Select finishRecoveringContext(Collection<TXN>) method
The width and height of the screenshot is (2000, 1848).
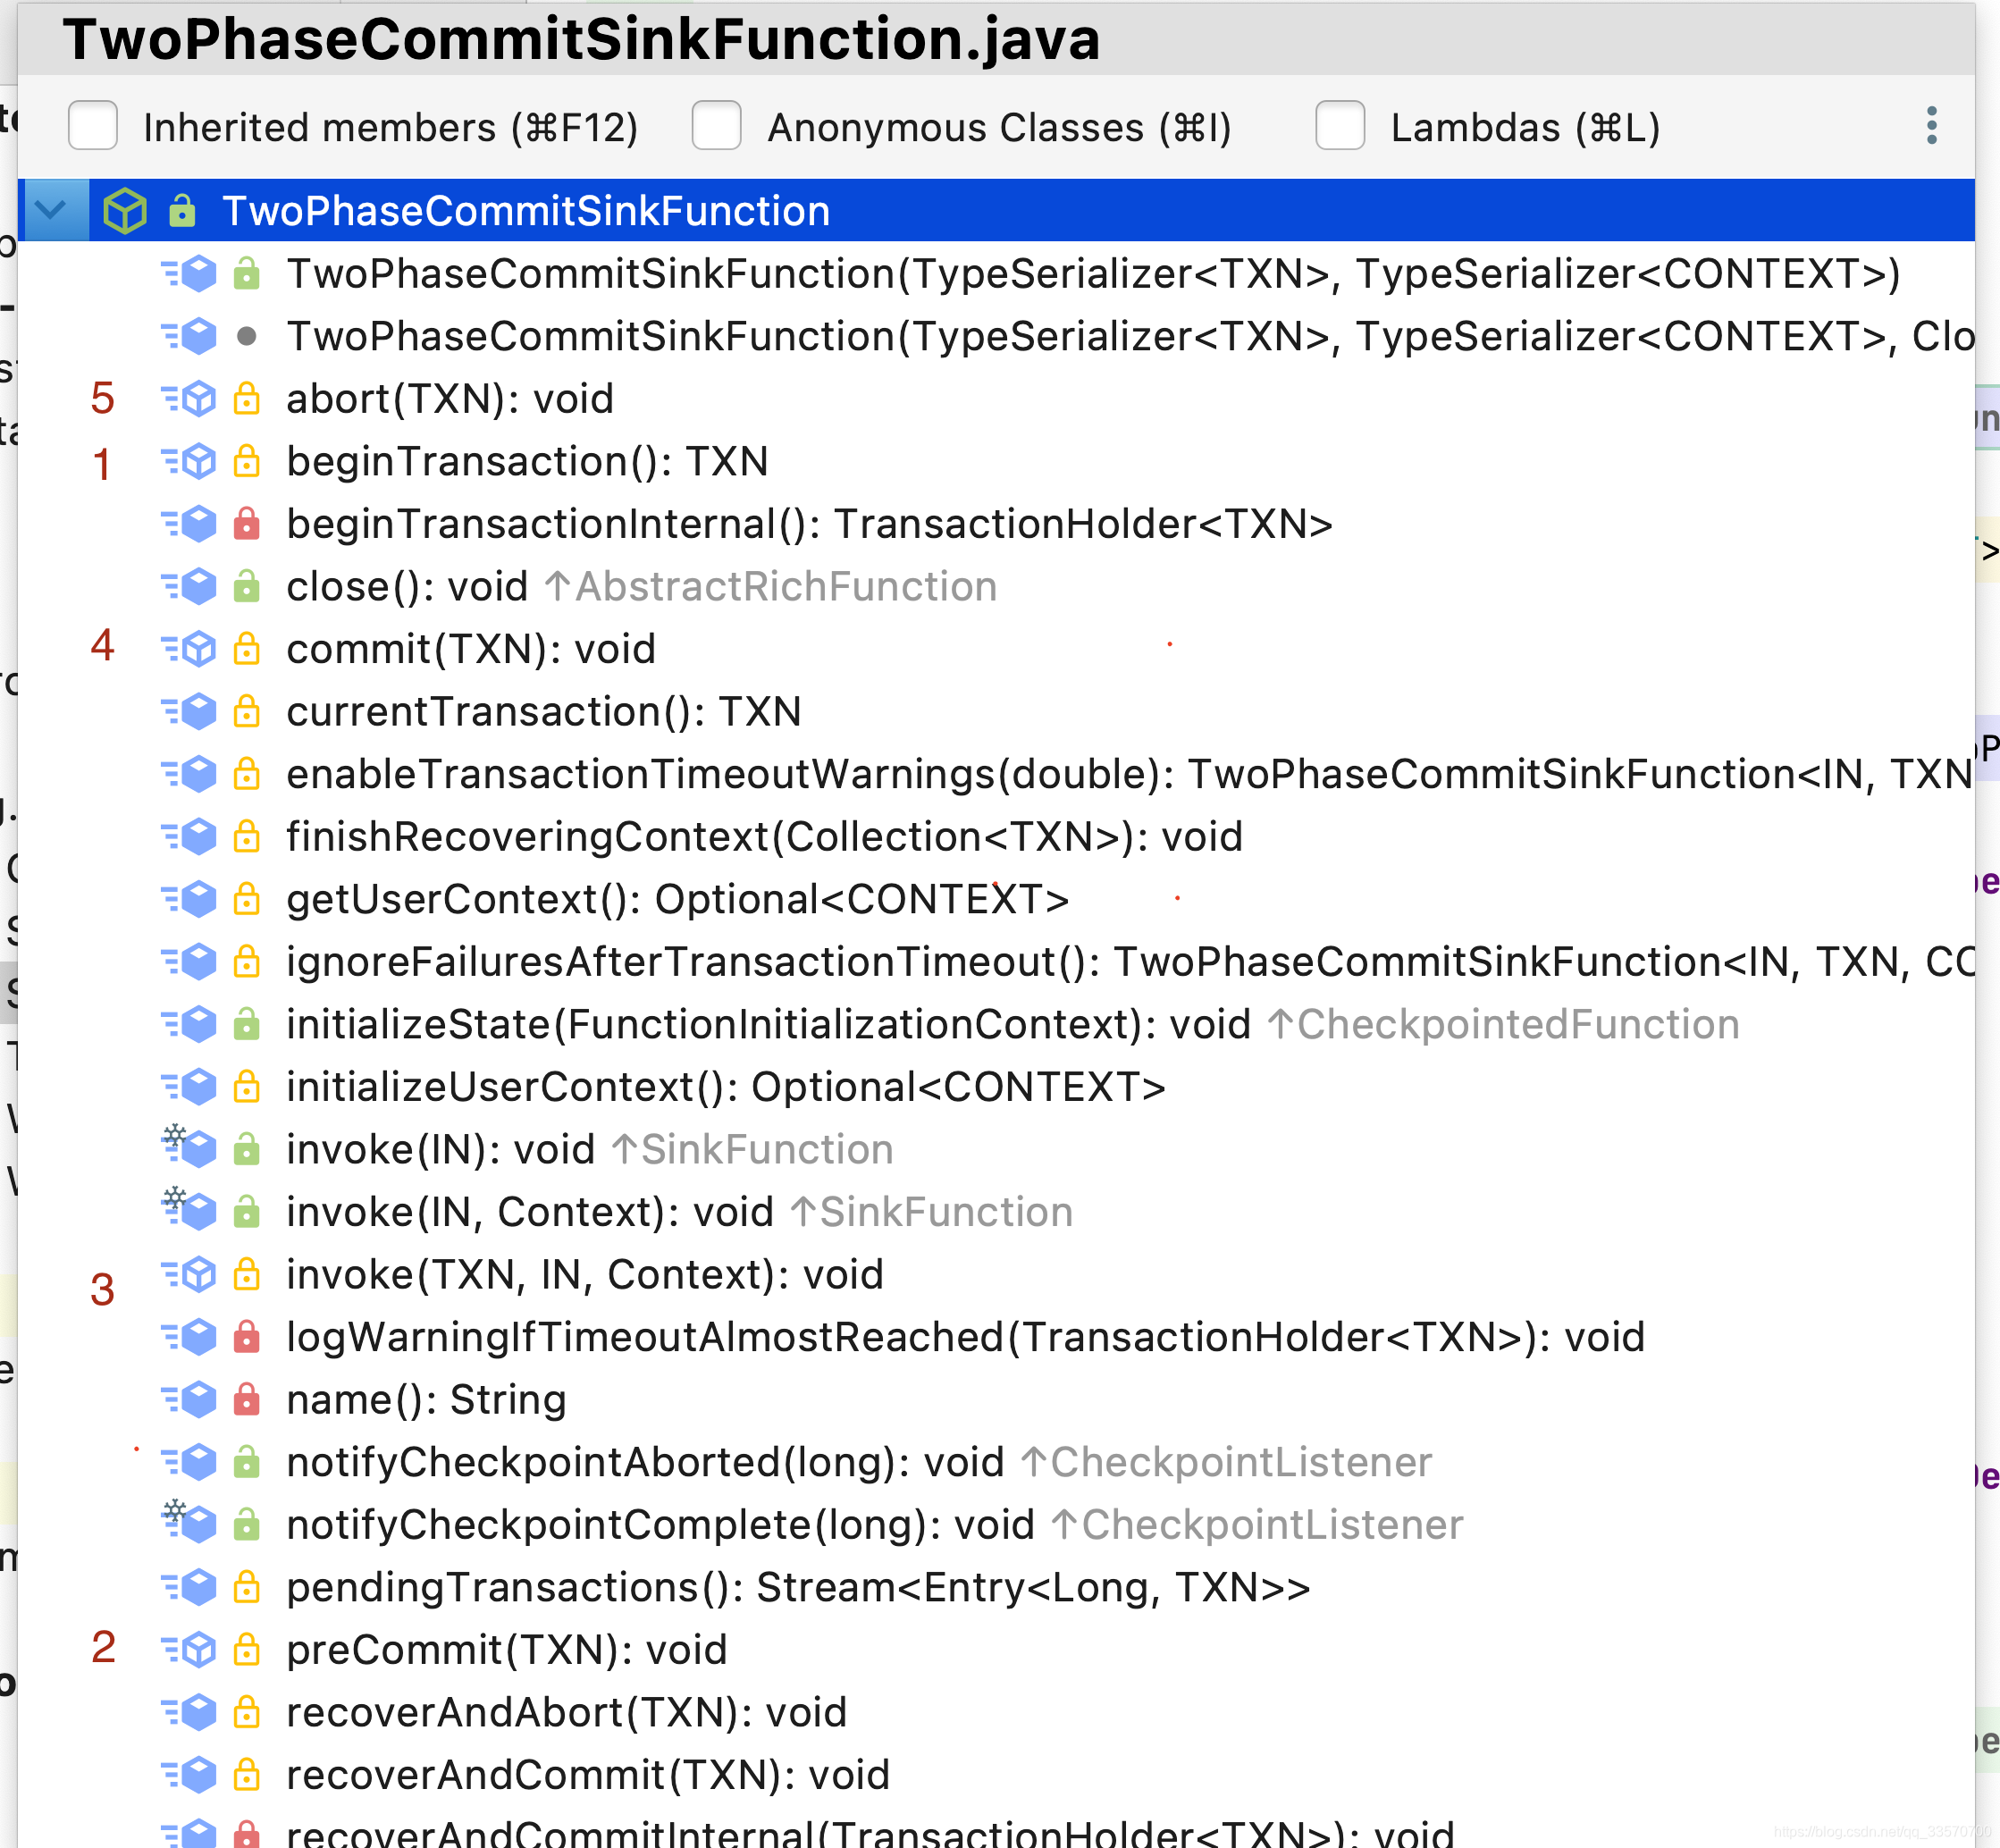[x=764, y=837]
